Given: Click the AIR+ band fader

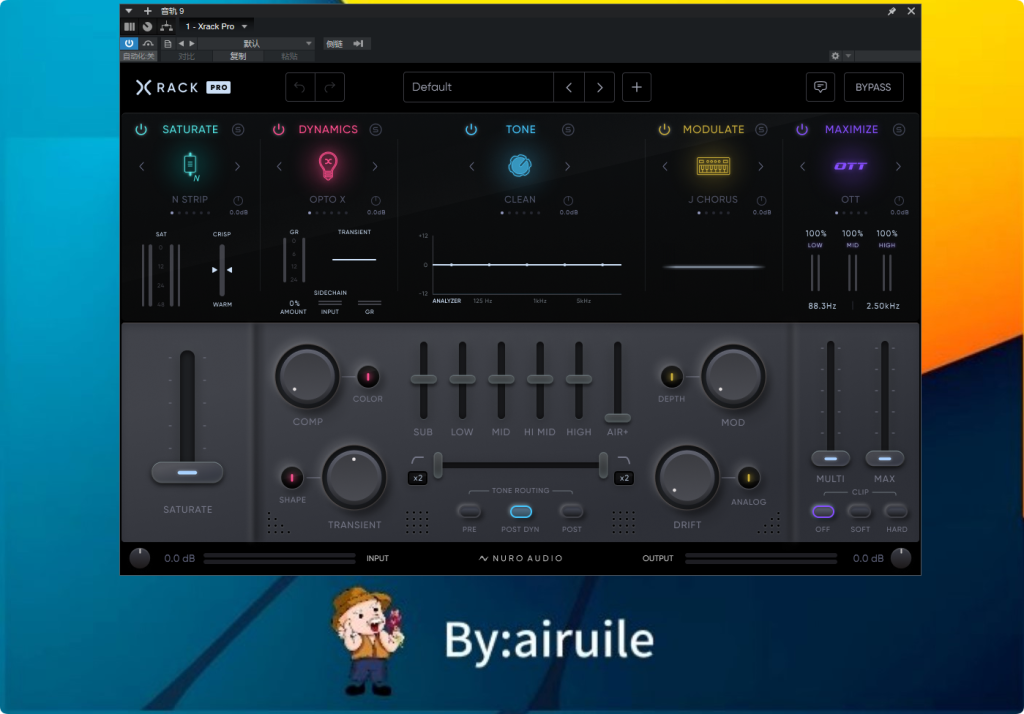Looking at the screenshot, I should coord(617,417).
